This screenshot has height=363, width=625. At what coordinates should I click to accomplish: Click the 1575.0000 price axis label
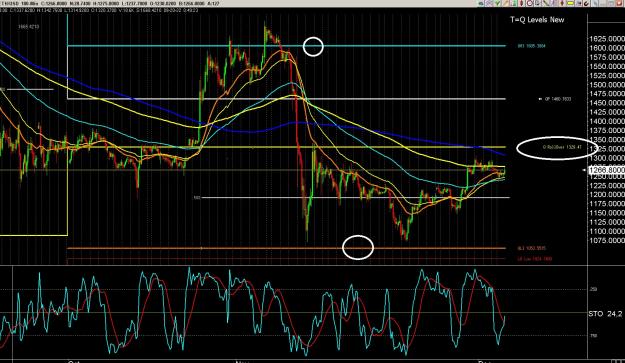pos(606,57)
